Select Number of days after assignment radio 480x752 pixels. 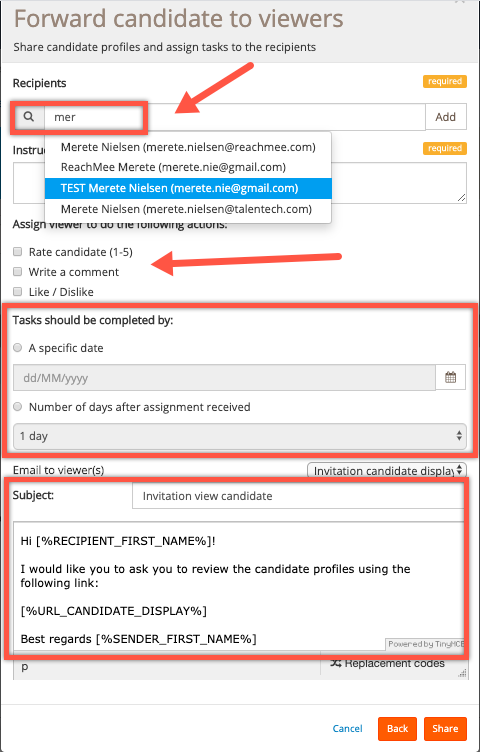pyautogui.click(x=18, y=407)
